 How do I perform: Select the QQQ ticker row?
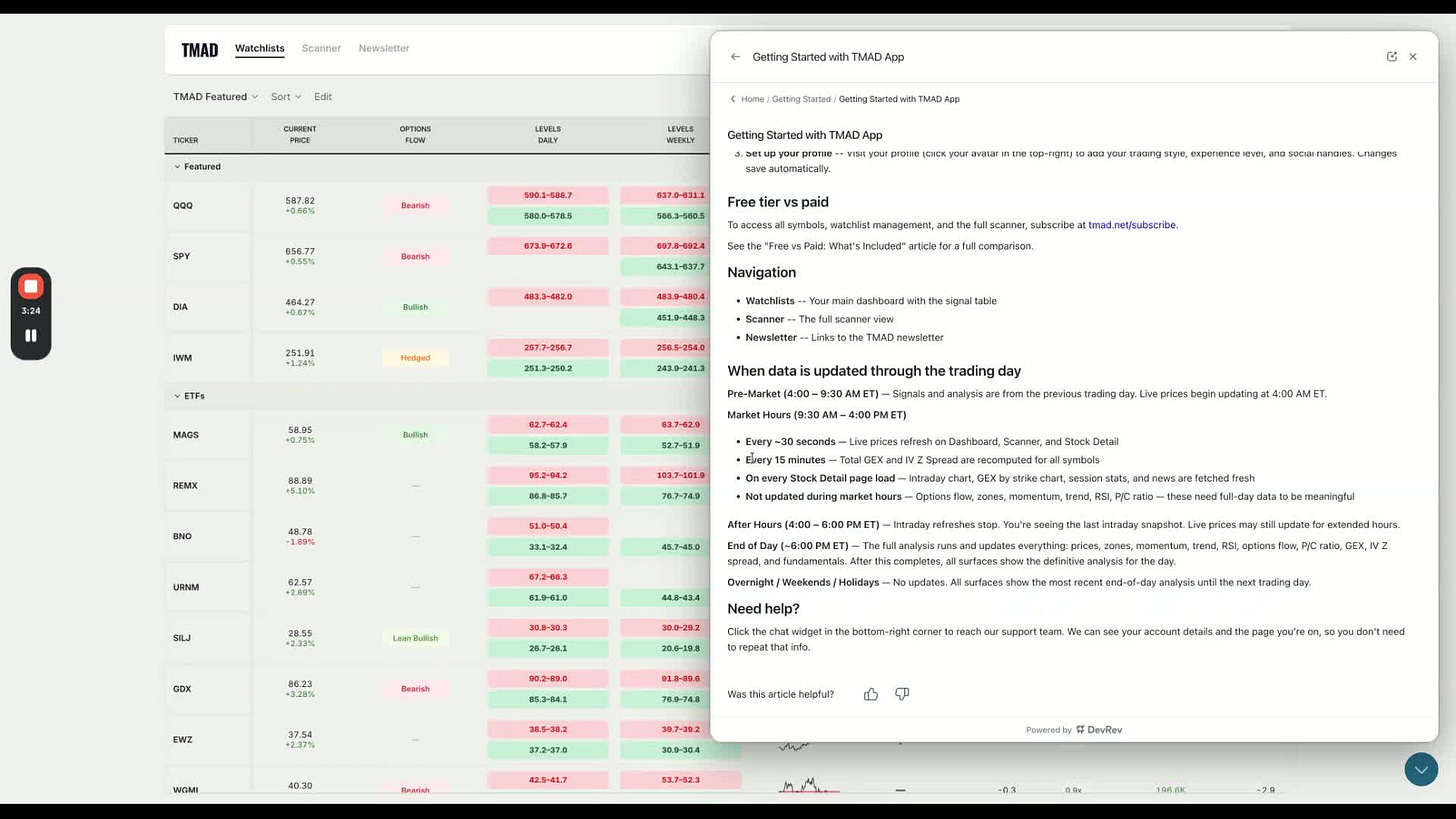coord(182,206)
